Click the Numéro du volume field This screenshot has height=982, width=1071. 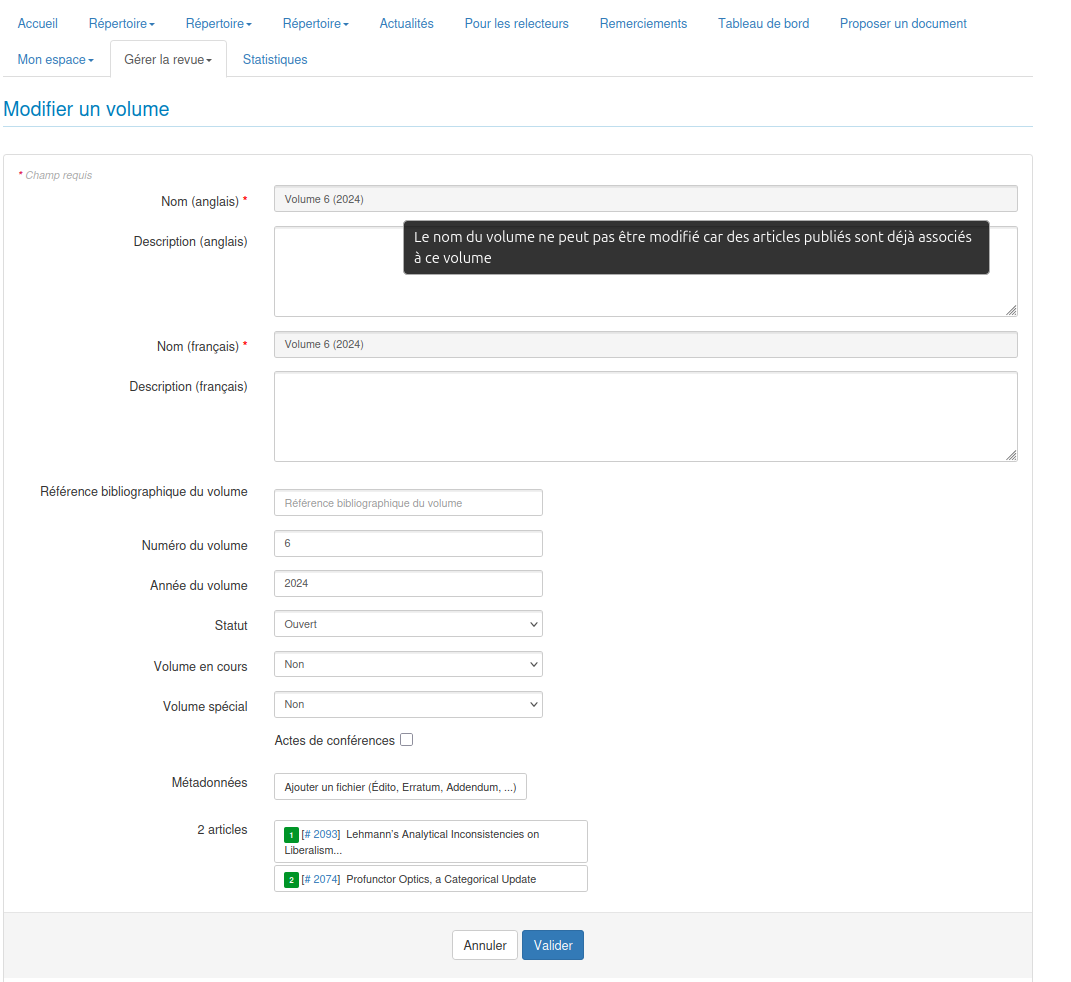coord(408,543)
